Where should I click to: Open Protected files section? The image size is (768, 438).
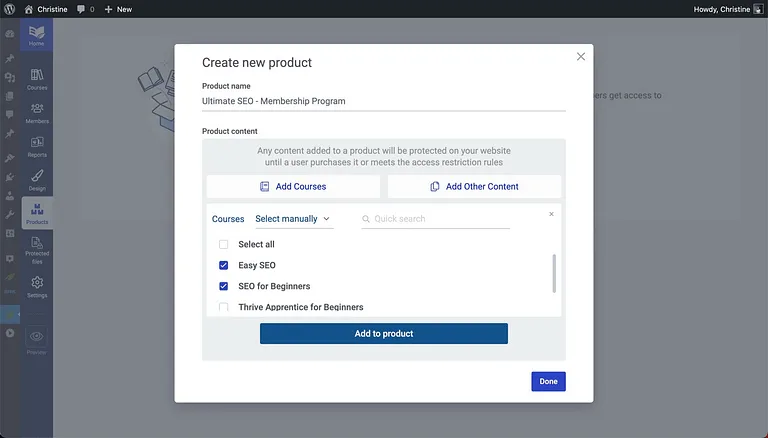[x=37, y=250]
